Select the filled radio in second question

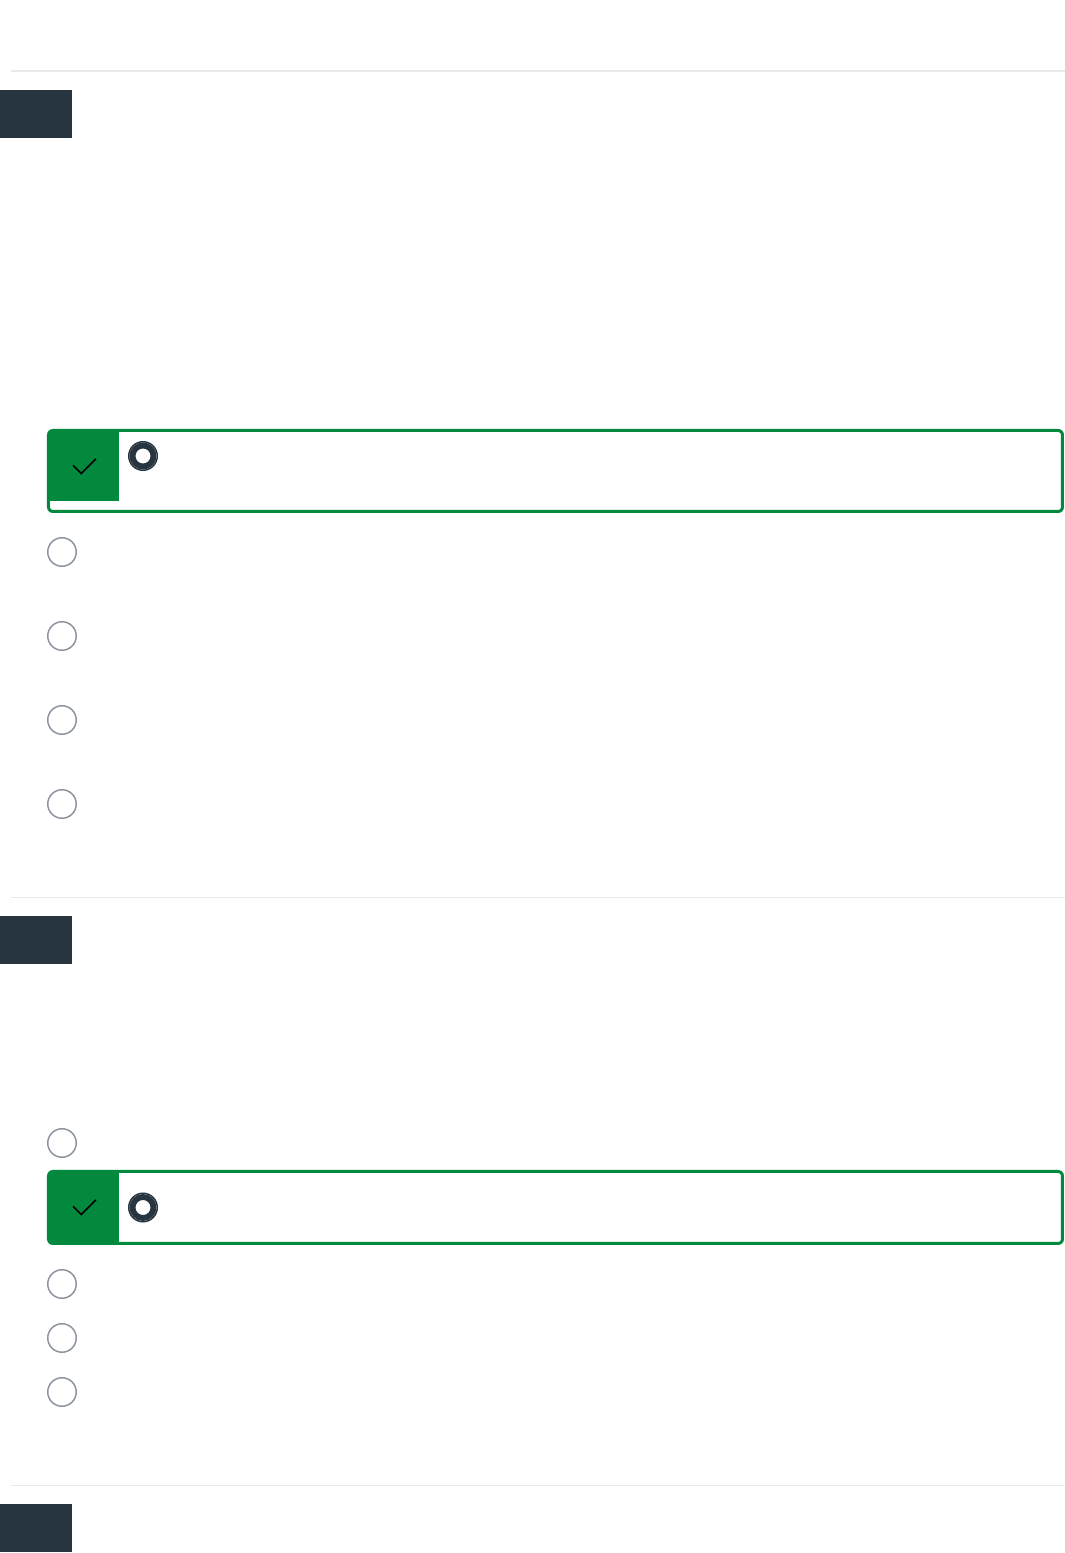click(143, 1207)
